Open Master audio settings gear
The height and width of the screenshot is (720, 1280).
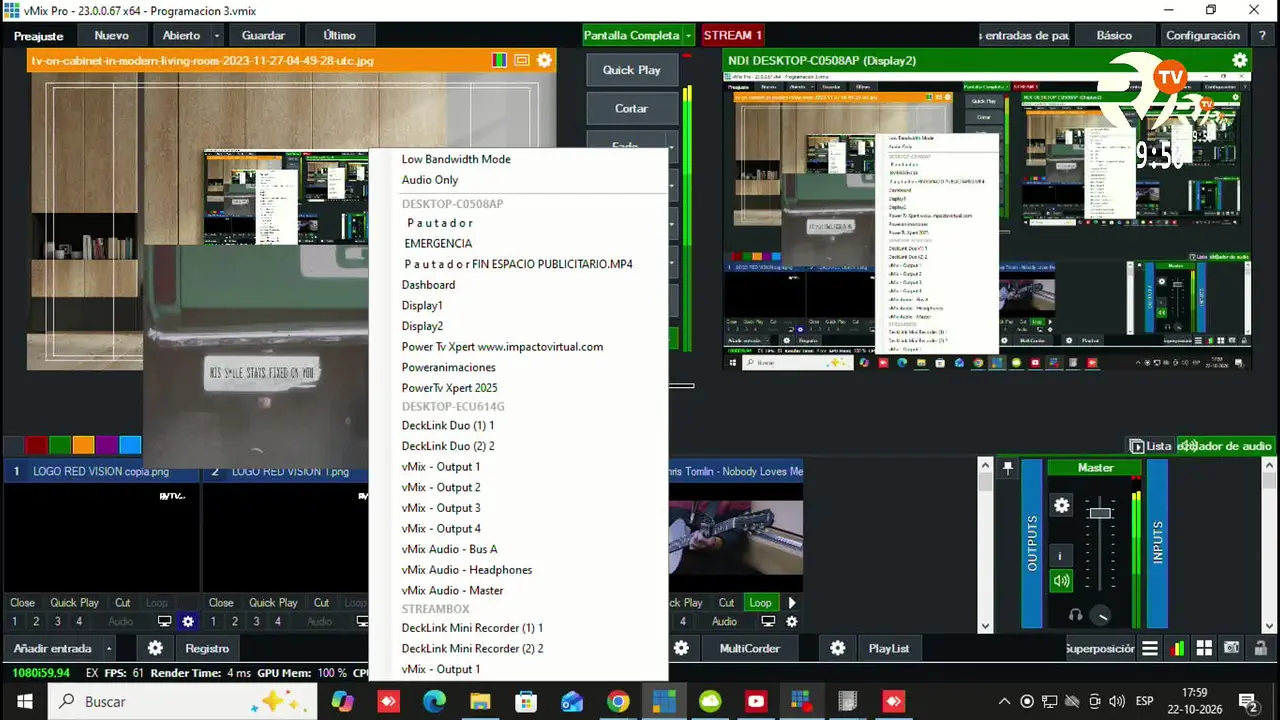click(x=1062, y=505)
